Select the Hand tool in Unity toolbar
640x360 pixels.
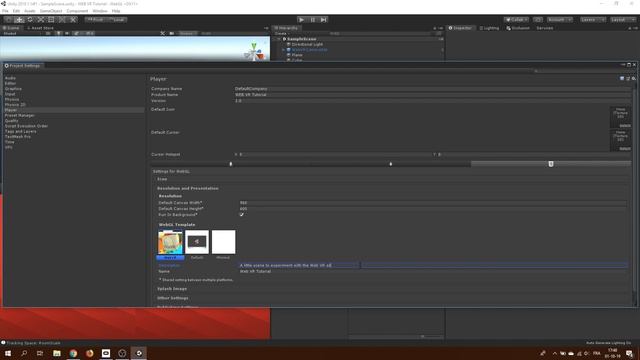pyautogui.click(x=9, y=20)
